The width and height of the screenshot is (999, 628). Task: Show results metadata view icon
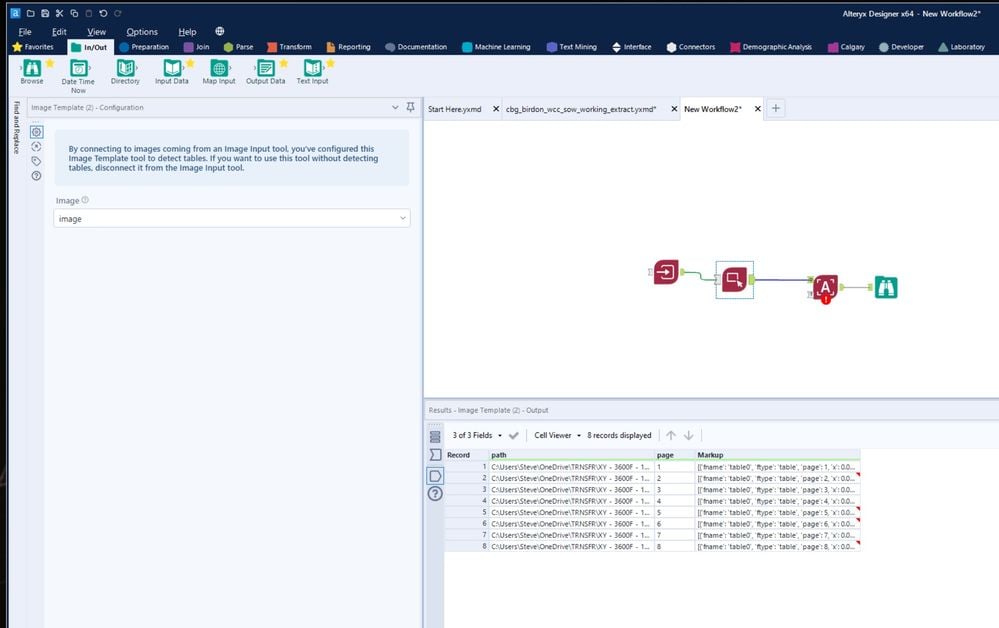[x=435, y=436]
